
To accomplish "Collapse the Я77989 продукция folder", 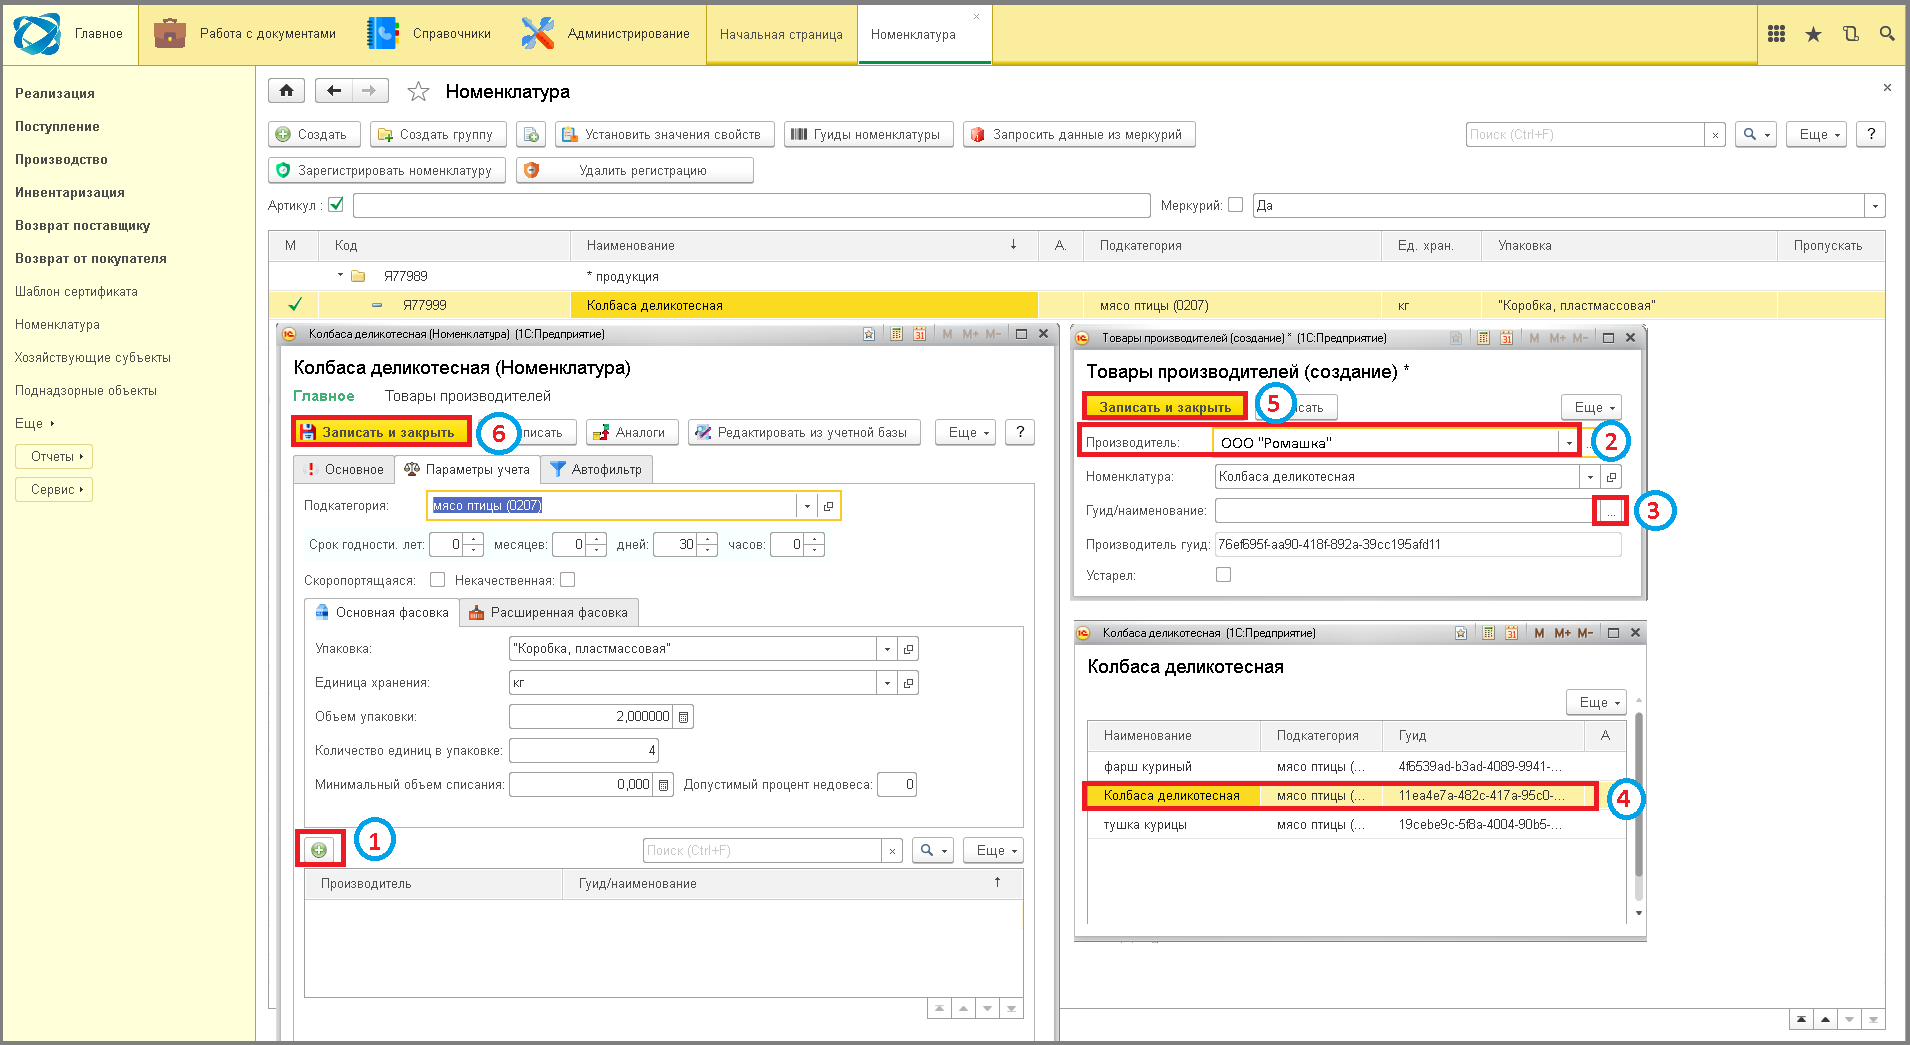I will tap(340, 275).
